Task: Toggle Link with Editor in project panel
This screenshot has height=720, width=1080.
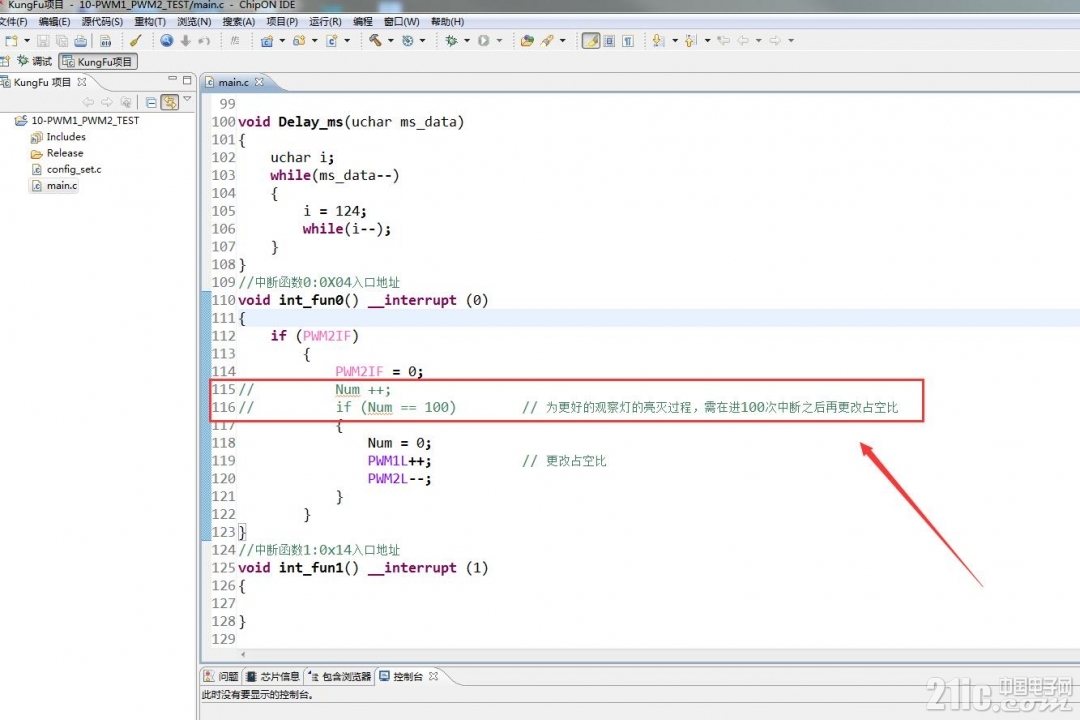Action: (x=169, y=103)
